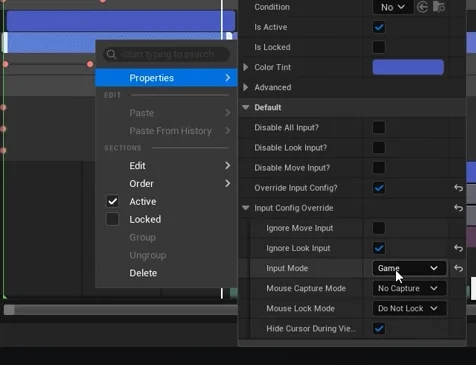Screen dimensions: 476x365
Task: Click Paste From History menu entry
Action: pyautogui.click(x=166, y=131)
